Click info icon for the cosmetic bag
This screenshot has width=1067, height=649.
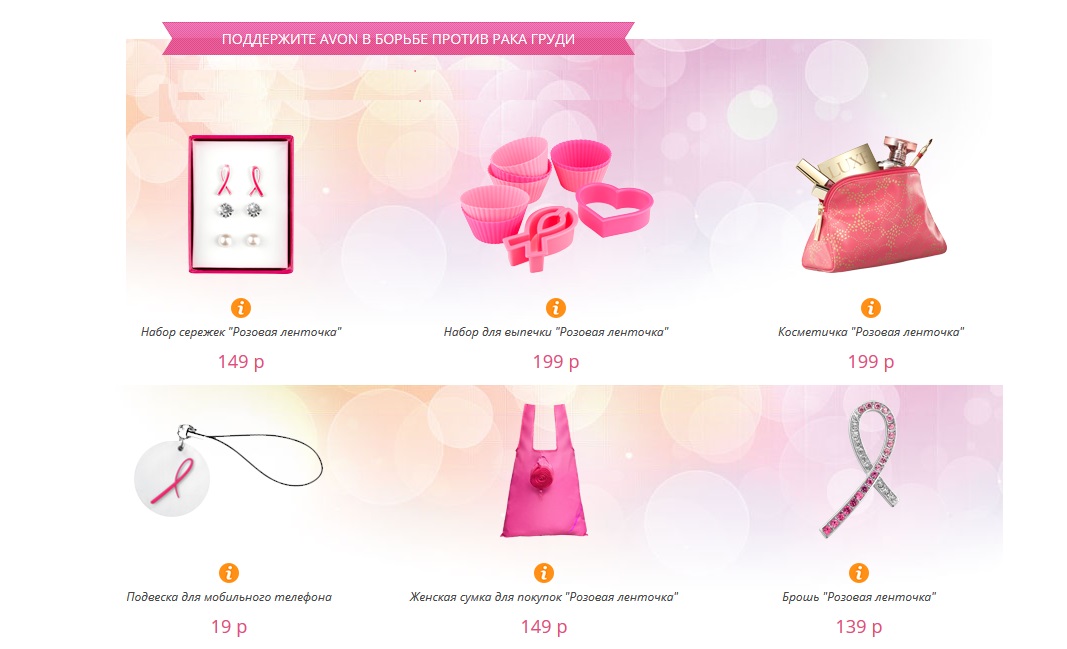pos(870,307)
